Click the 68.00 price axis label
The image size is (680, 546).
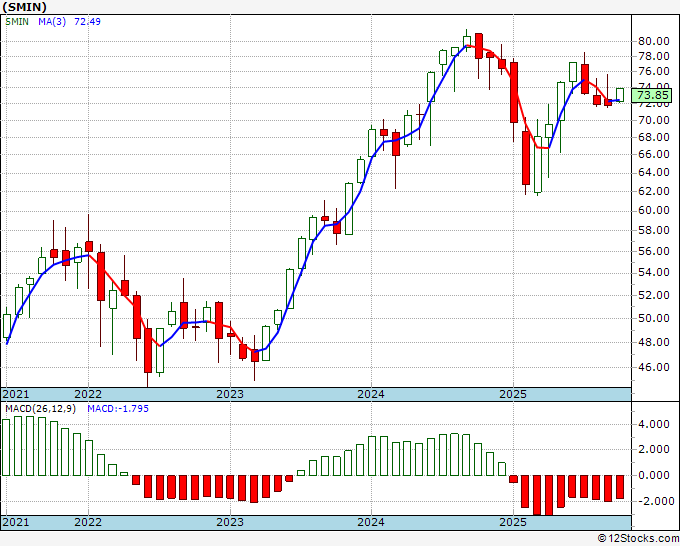coord(654,137)
